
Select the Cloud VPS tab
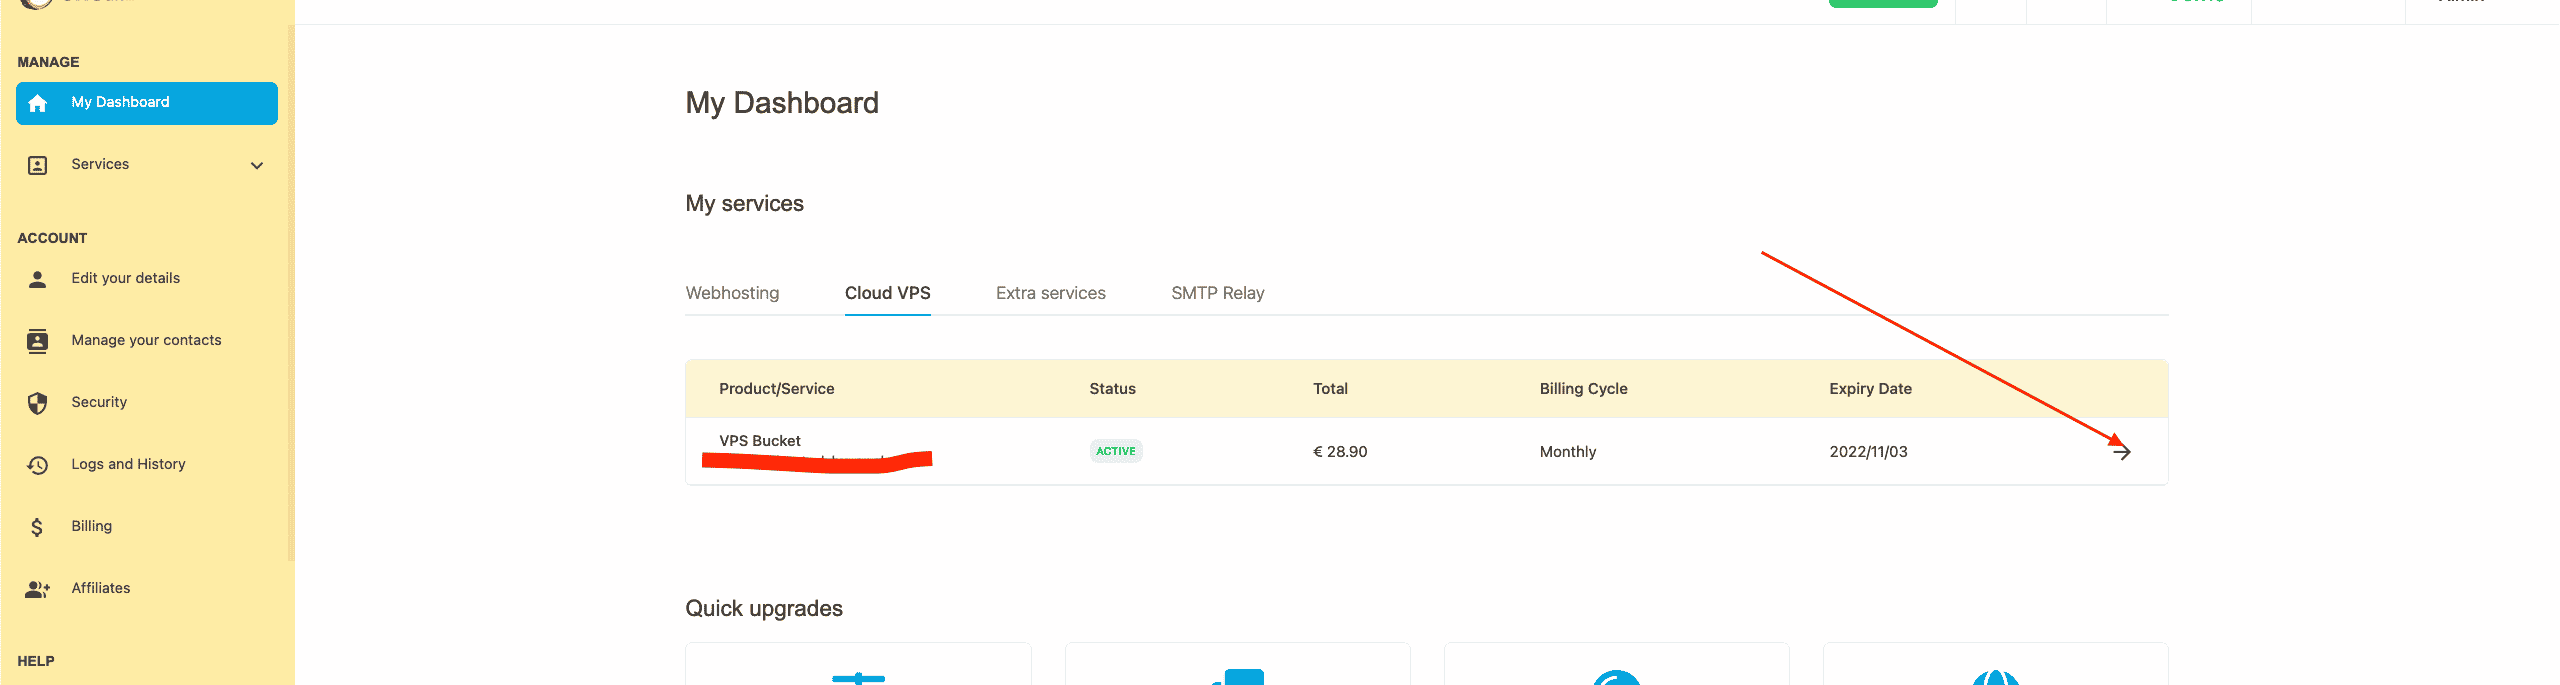click(887, 293)
